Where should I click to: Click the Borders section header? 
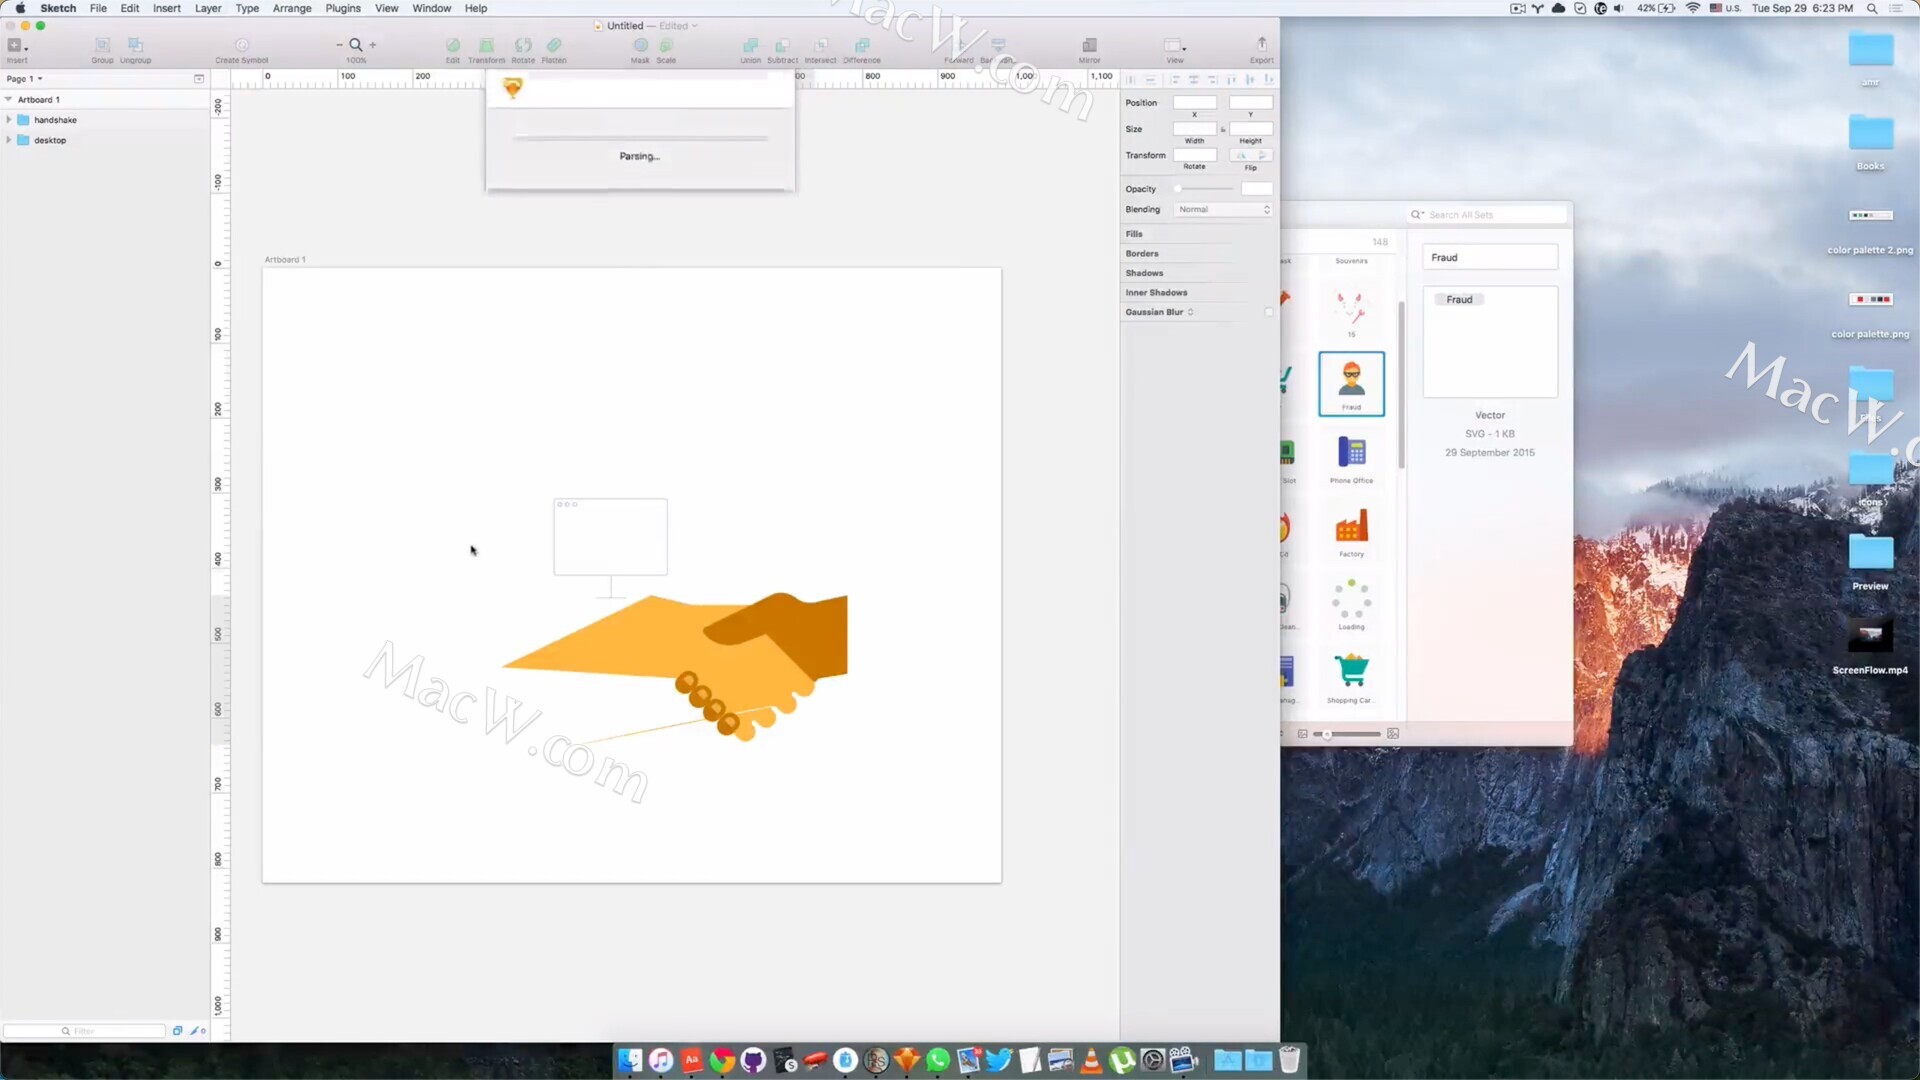point(1142,254)
